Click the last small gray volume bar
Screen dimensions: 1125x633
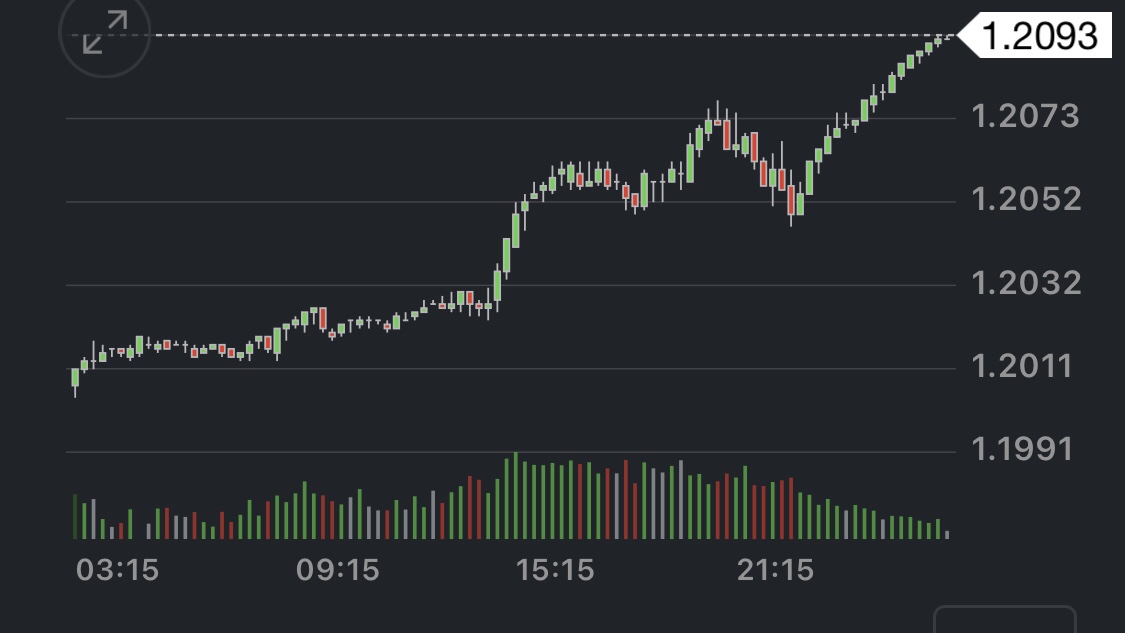pos(947,534)
